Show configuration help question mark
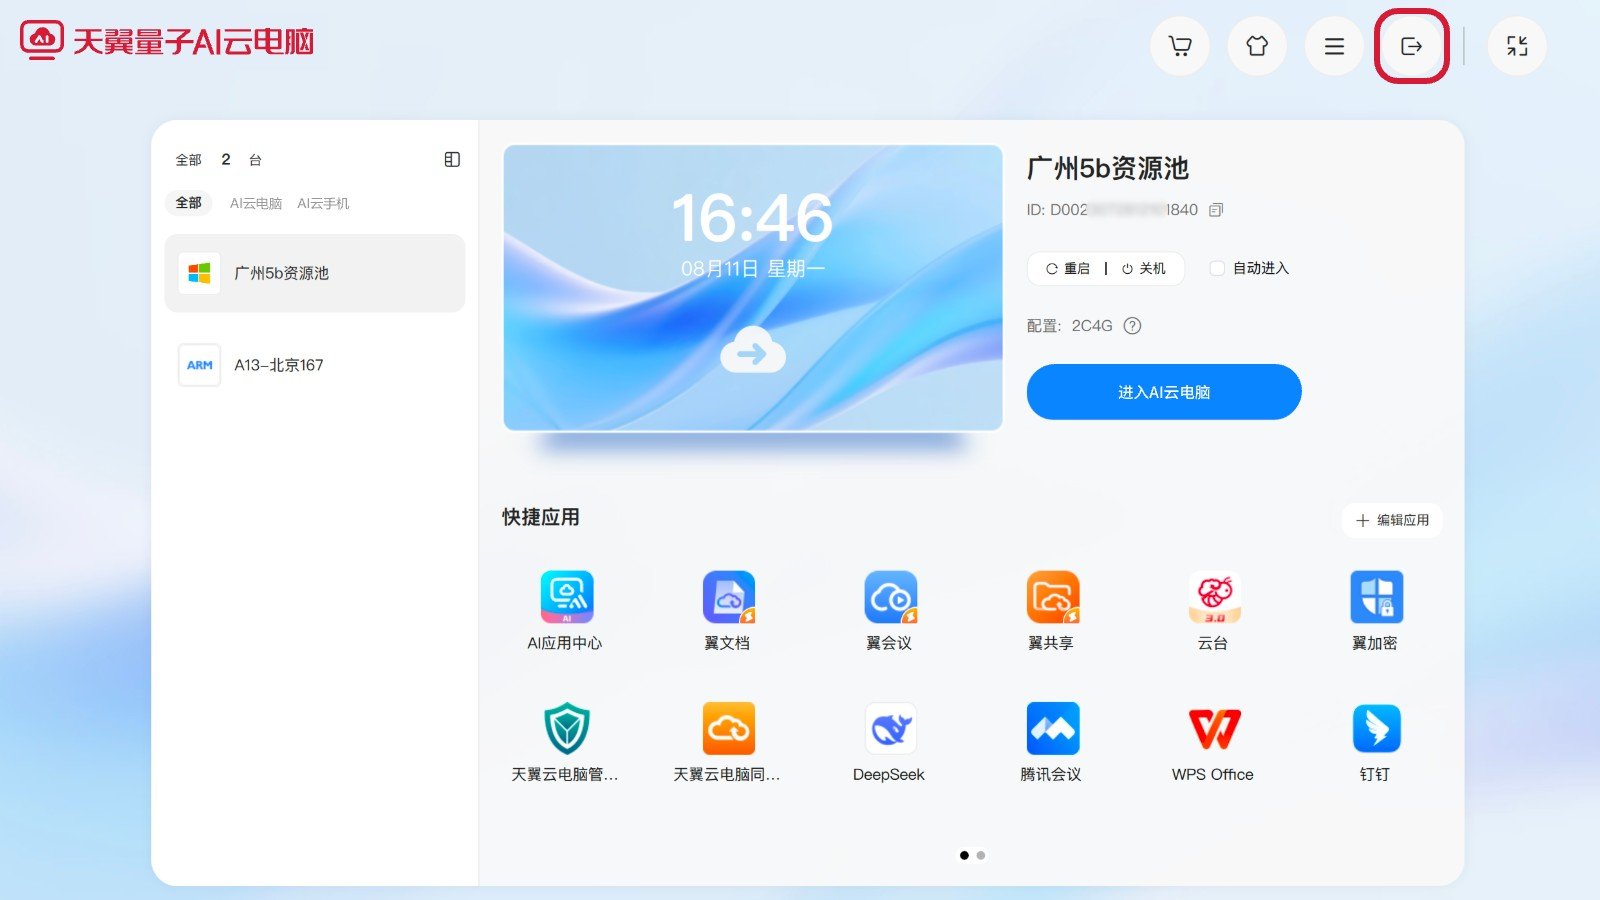This screenshot has width=1600, height=900. [x=1132, y=326]
